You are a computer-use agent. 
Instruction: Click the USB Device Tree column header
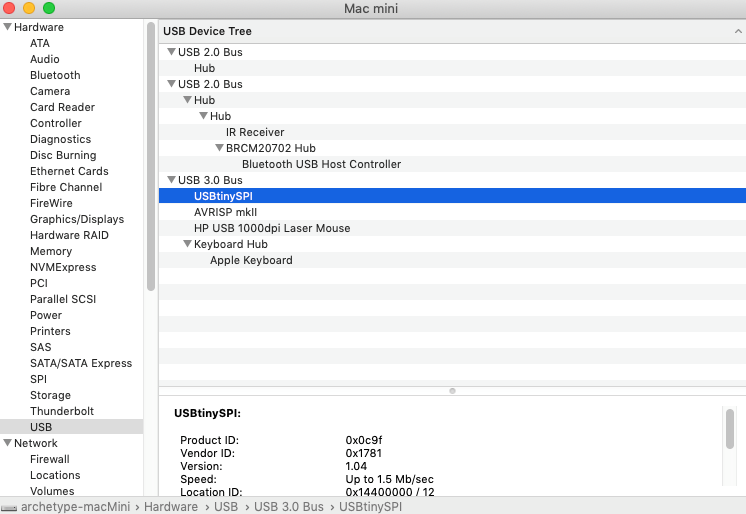pos(452,31)
